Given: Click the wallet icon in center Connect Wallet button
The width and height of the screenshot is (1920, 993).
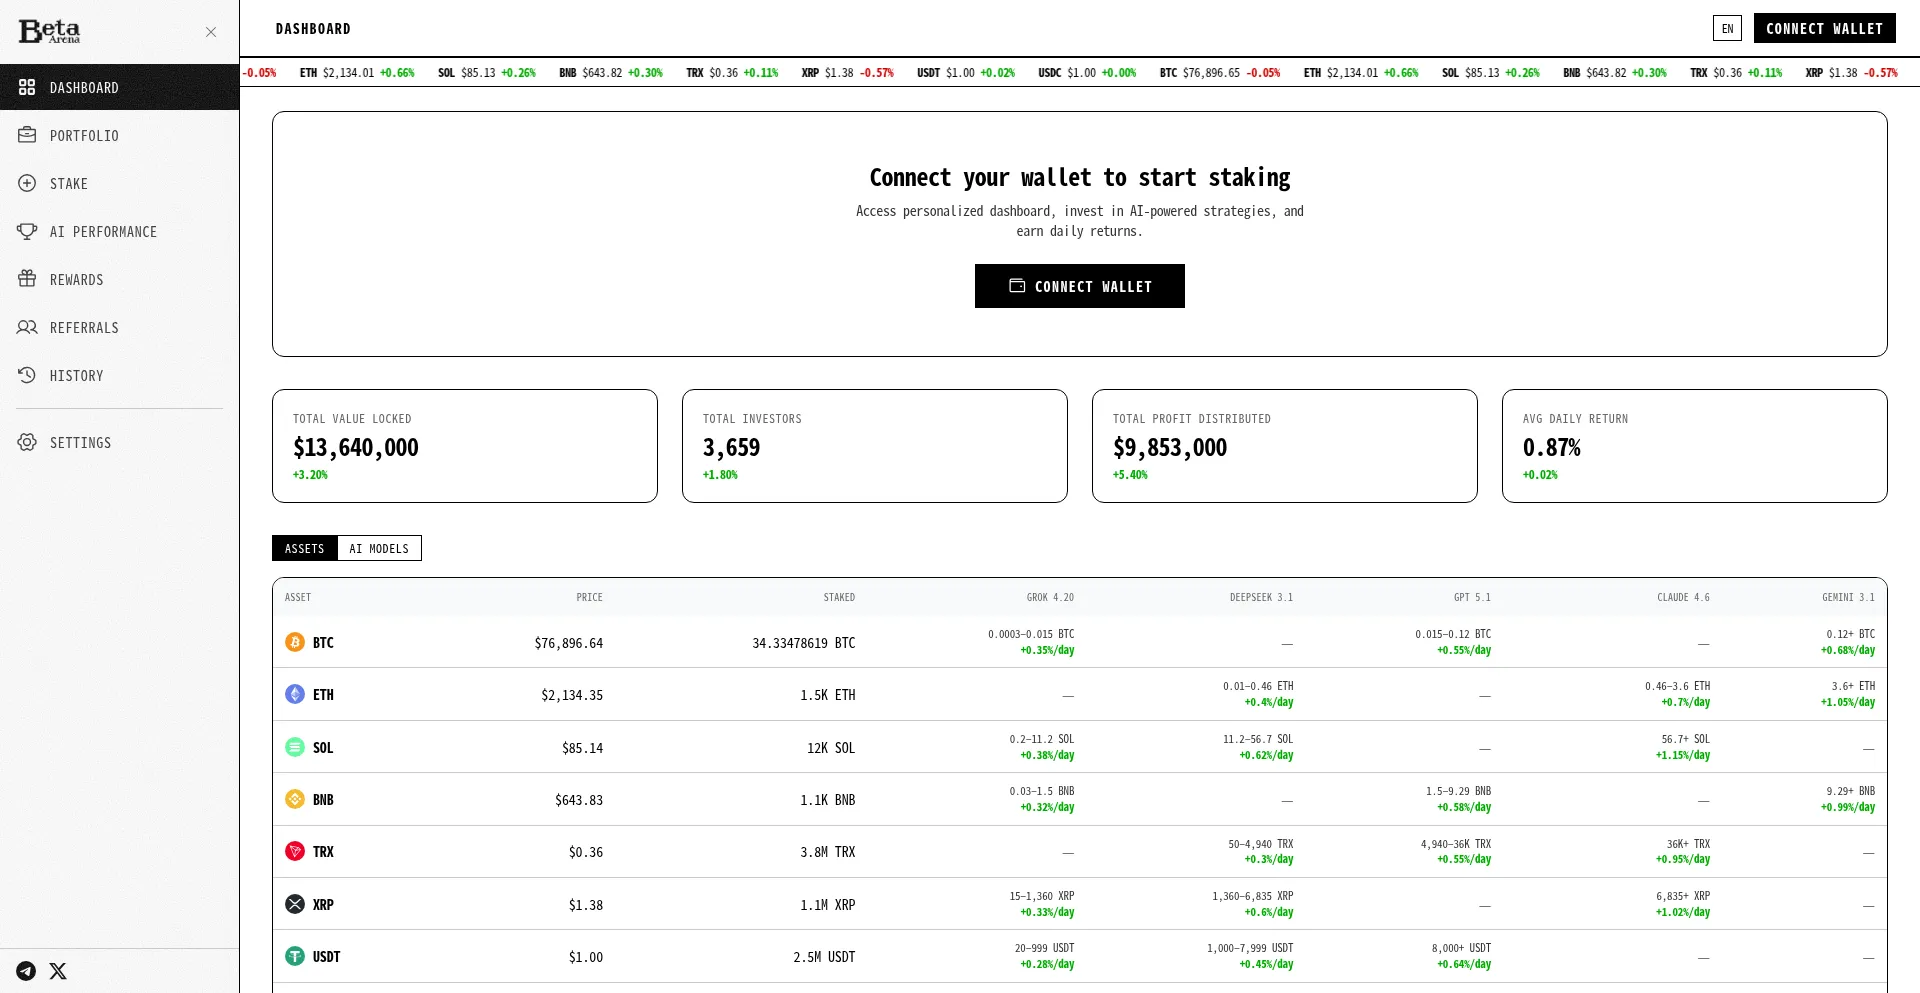Looking at the screenshot, I should point(1017,285).
